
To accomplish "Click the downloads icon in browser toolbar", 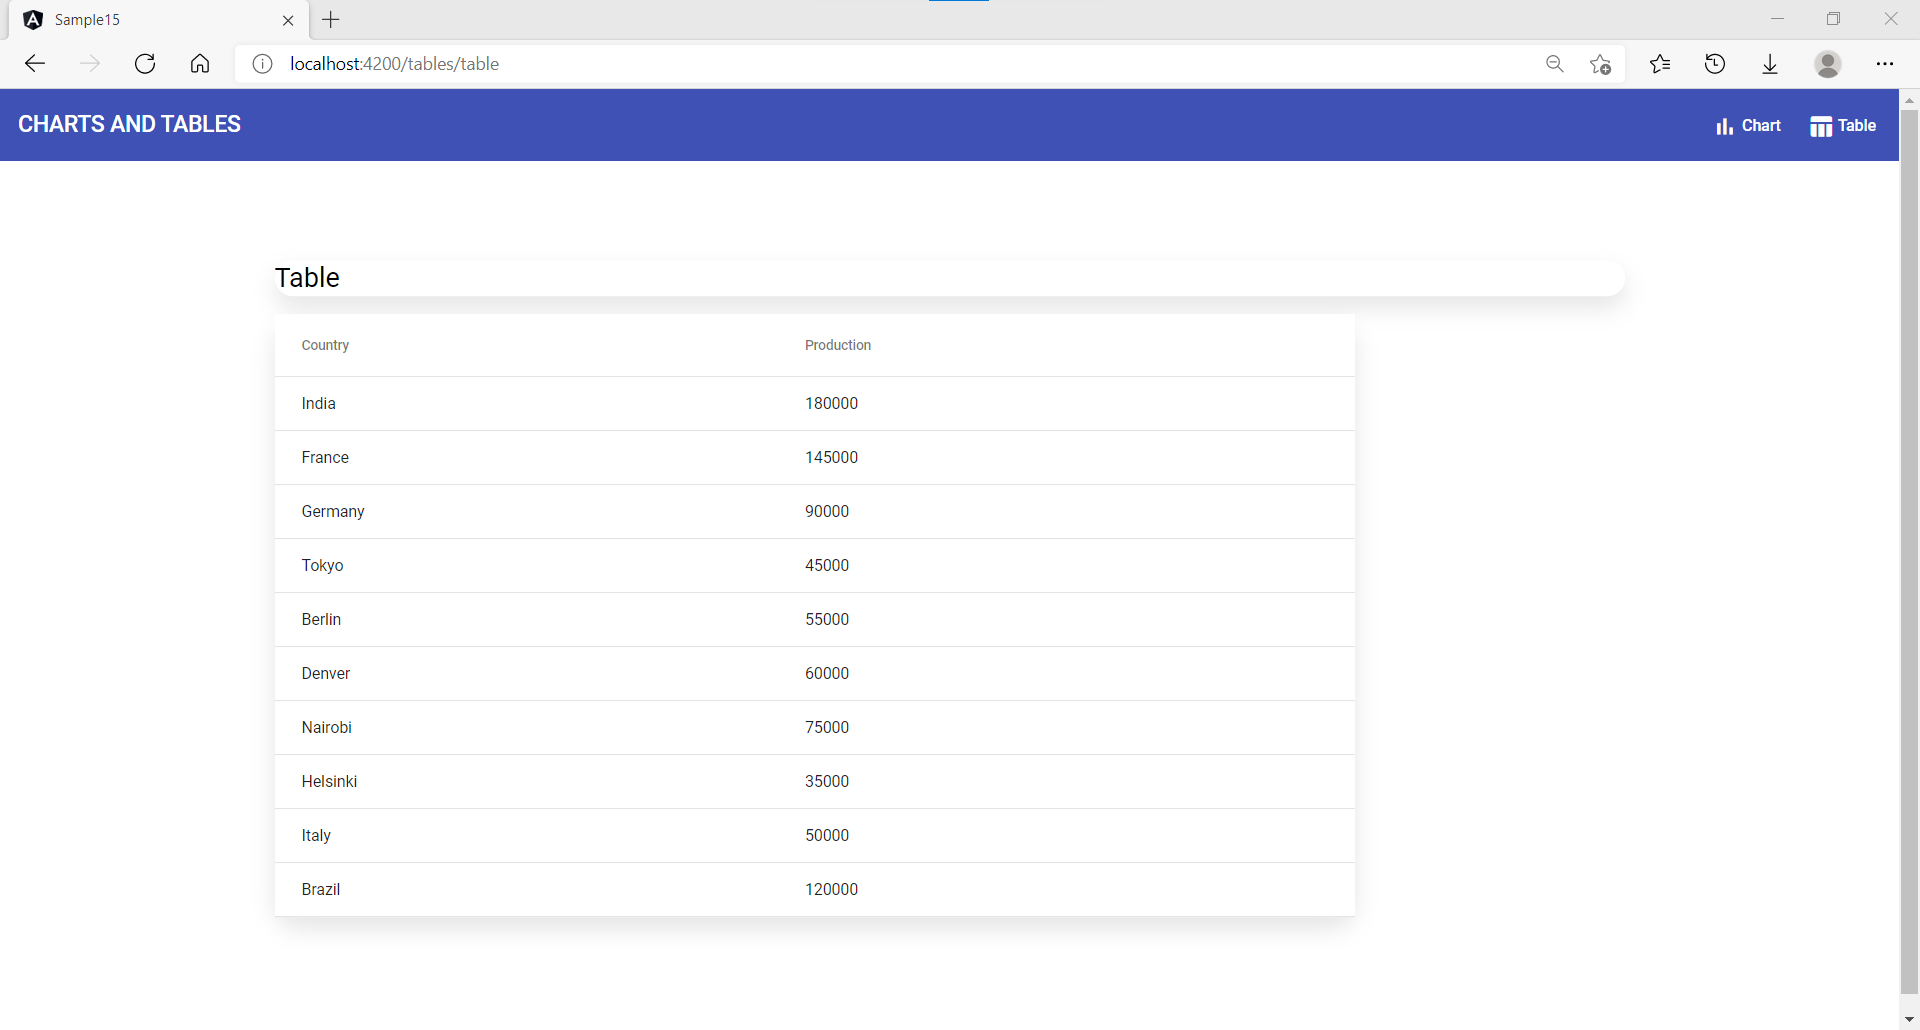I will (x=1770, y=63).
